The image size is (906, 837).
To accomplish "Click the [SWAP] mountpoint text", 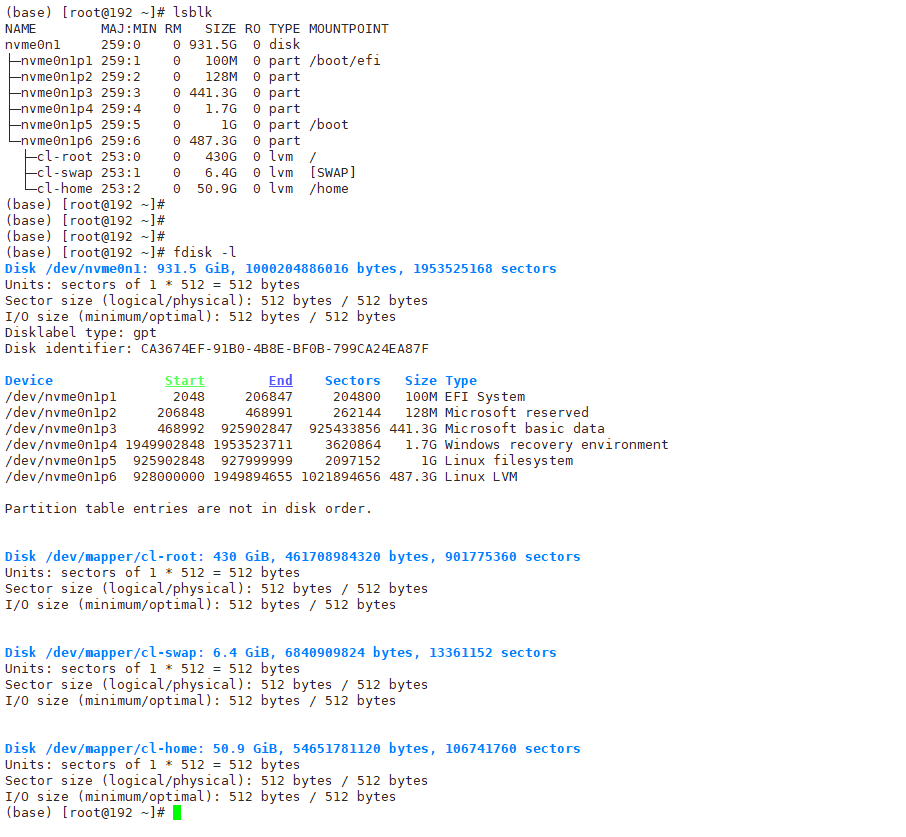I will pos(332,173).
